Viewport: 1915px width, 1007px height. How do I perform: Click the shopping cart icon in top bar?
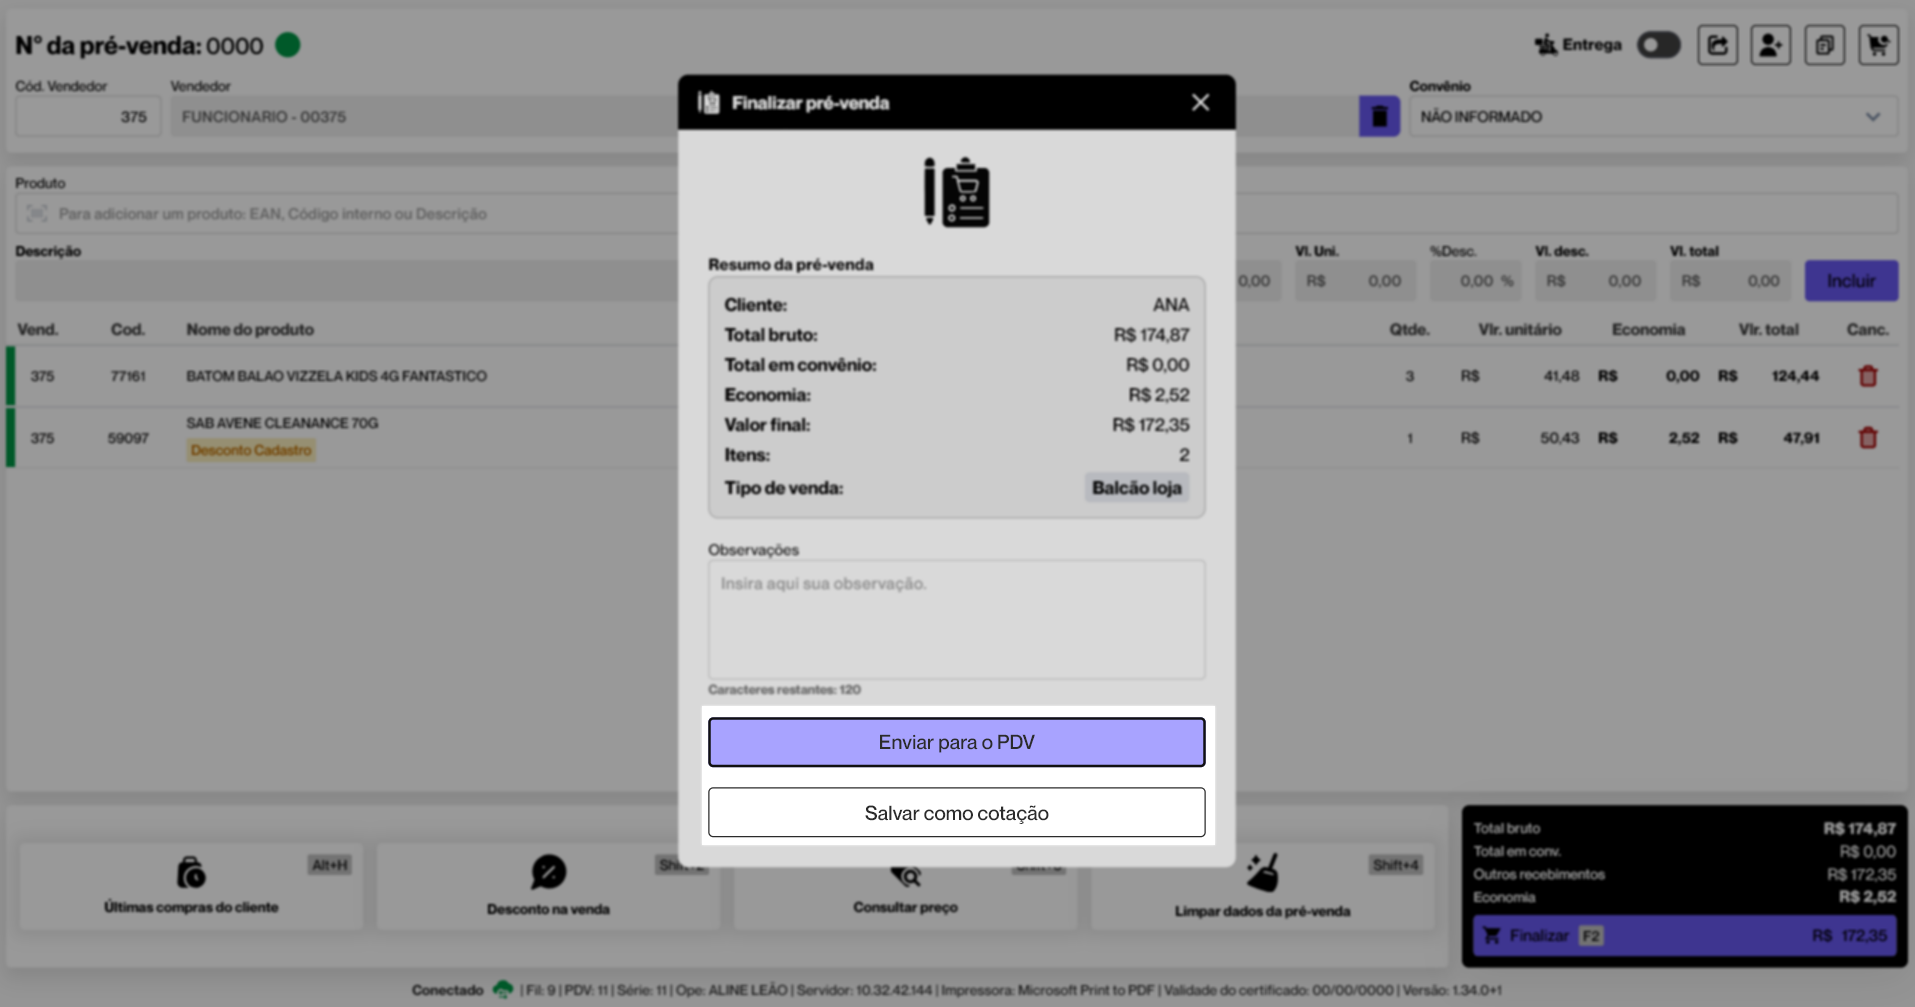[x=1878, y=45]
